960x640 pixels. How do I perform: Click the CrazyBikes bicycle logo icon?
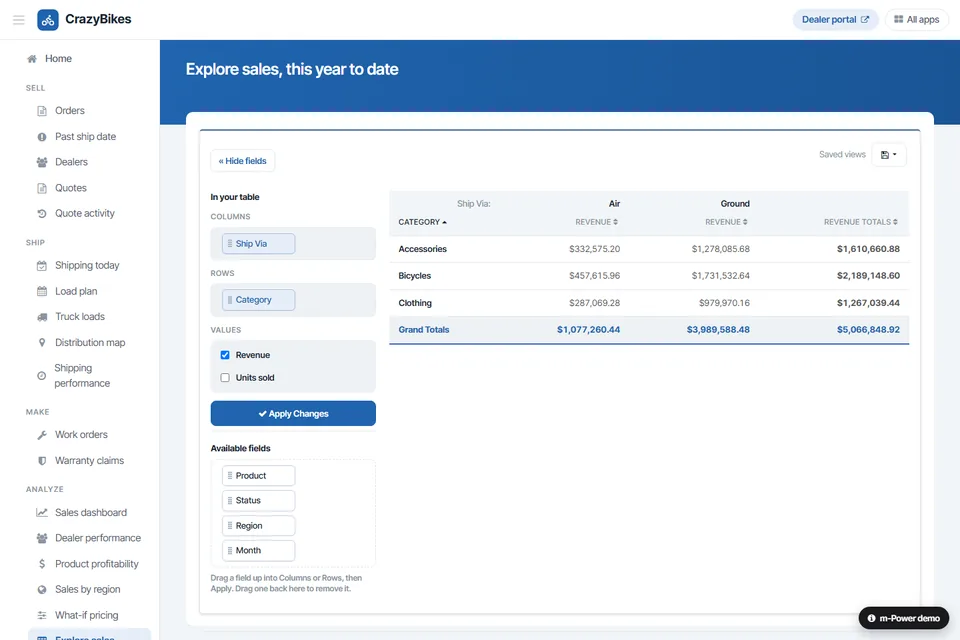click(48, 20)
